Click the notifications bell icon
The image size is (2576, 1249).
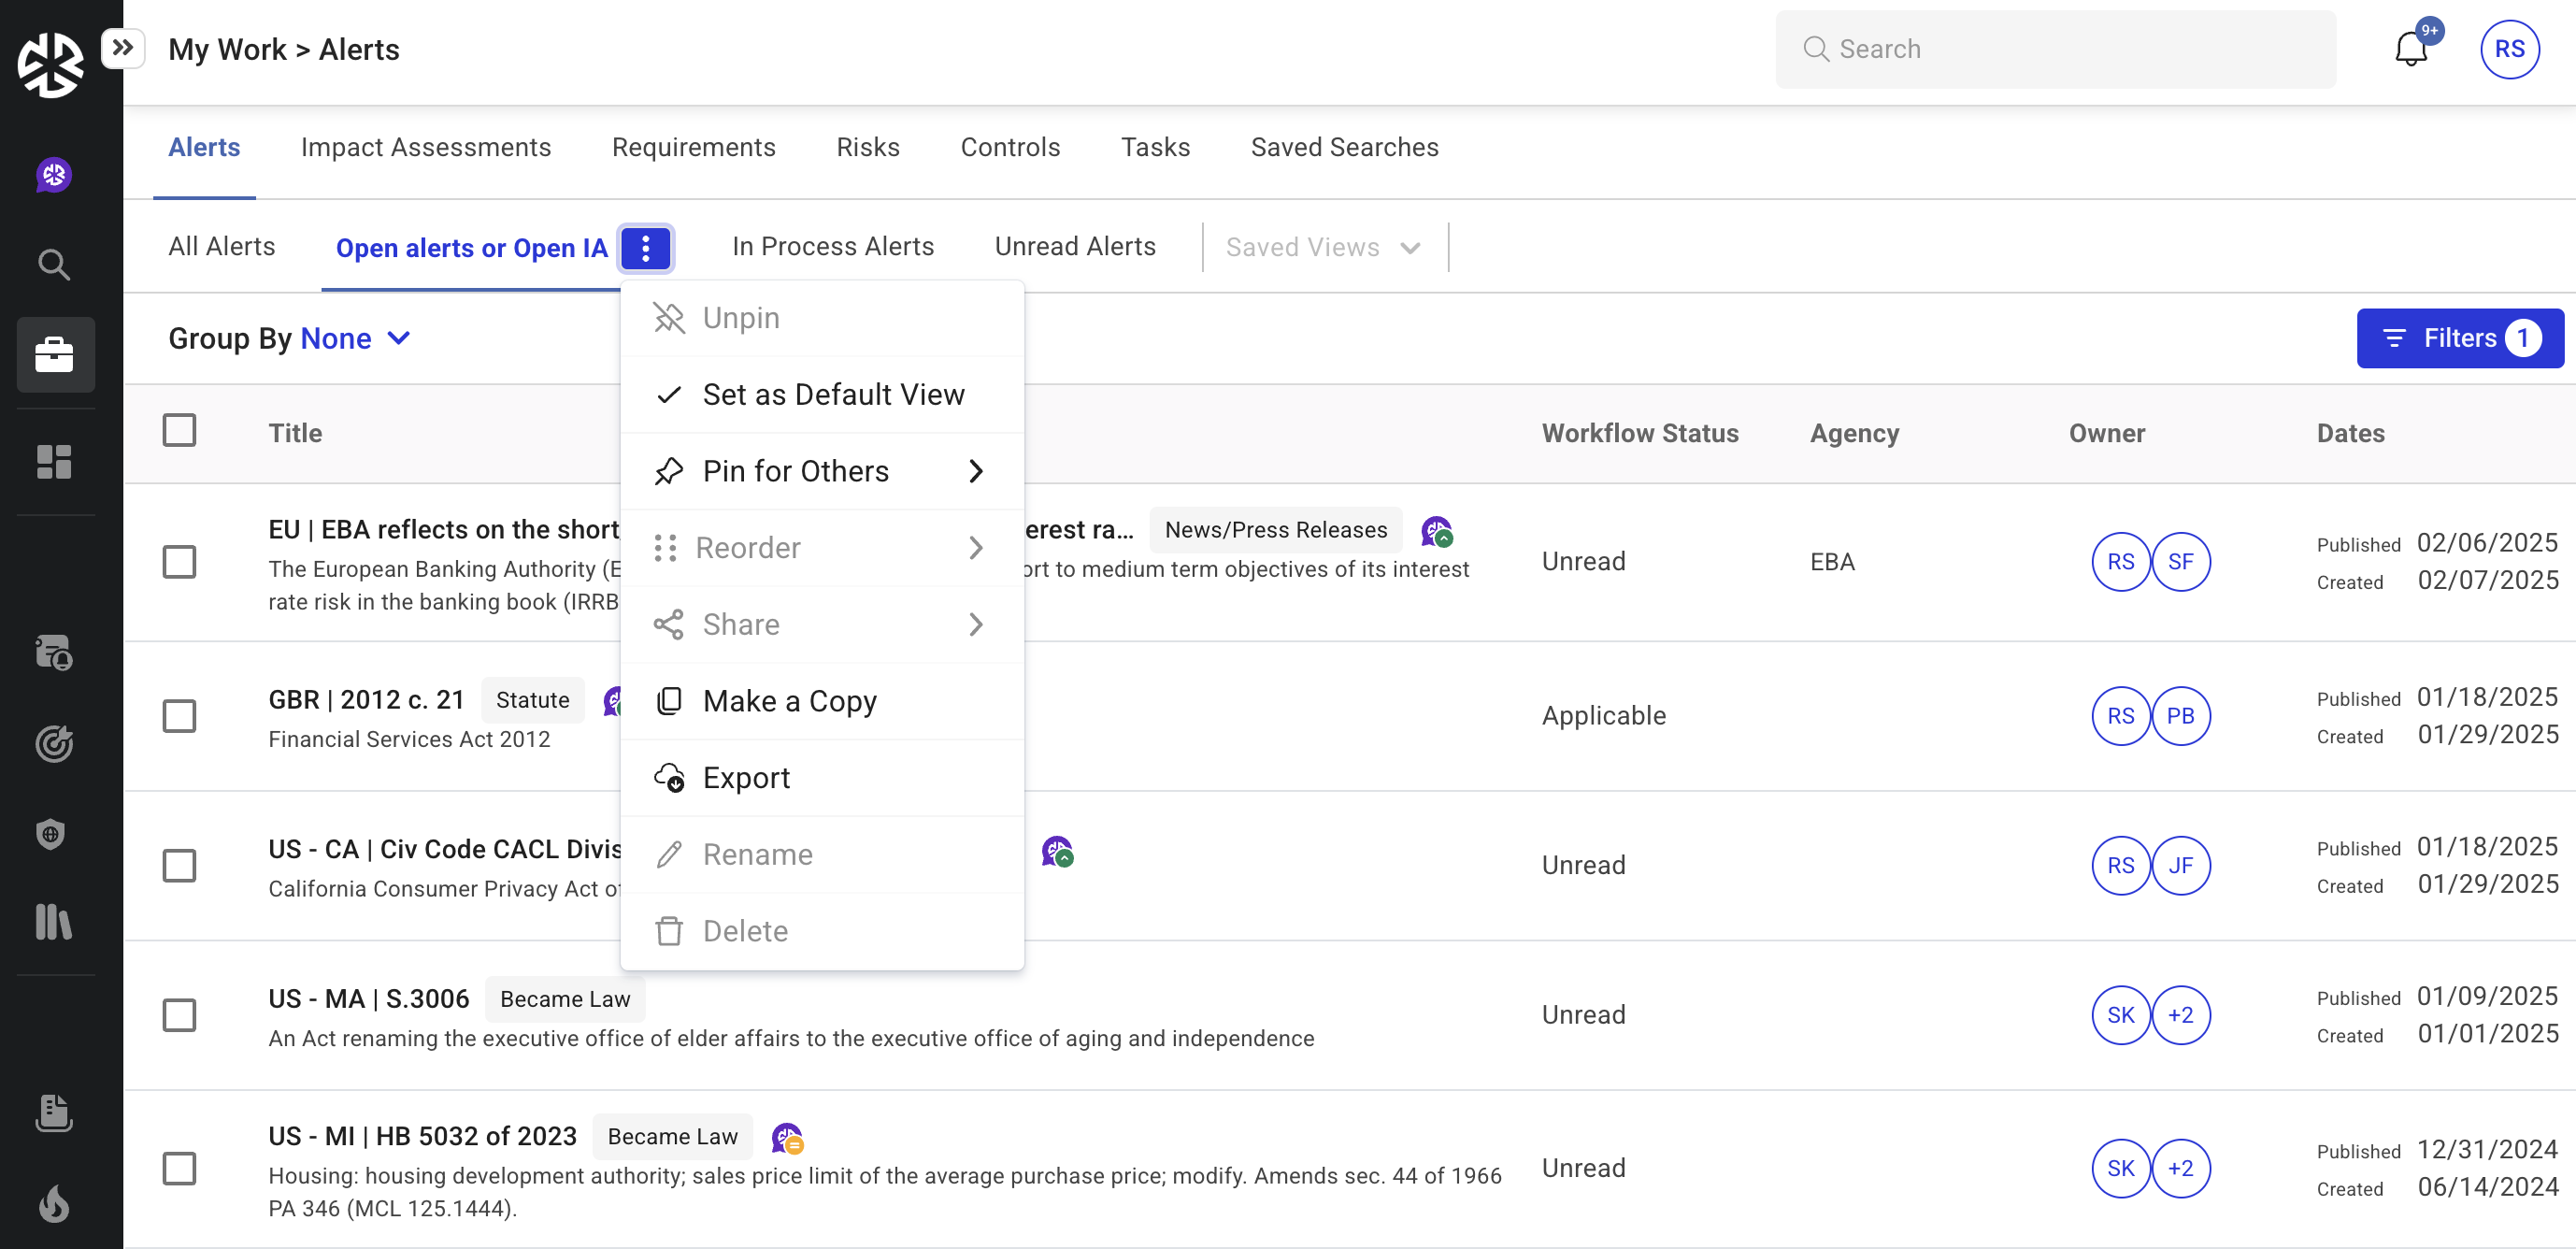click(2410, 49)
